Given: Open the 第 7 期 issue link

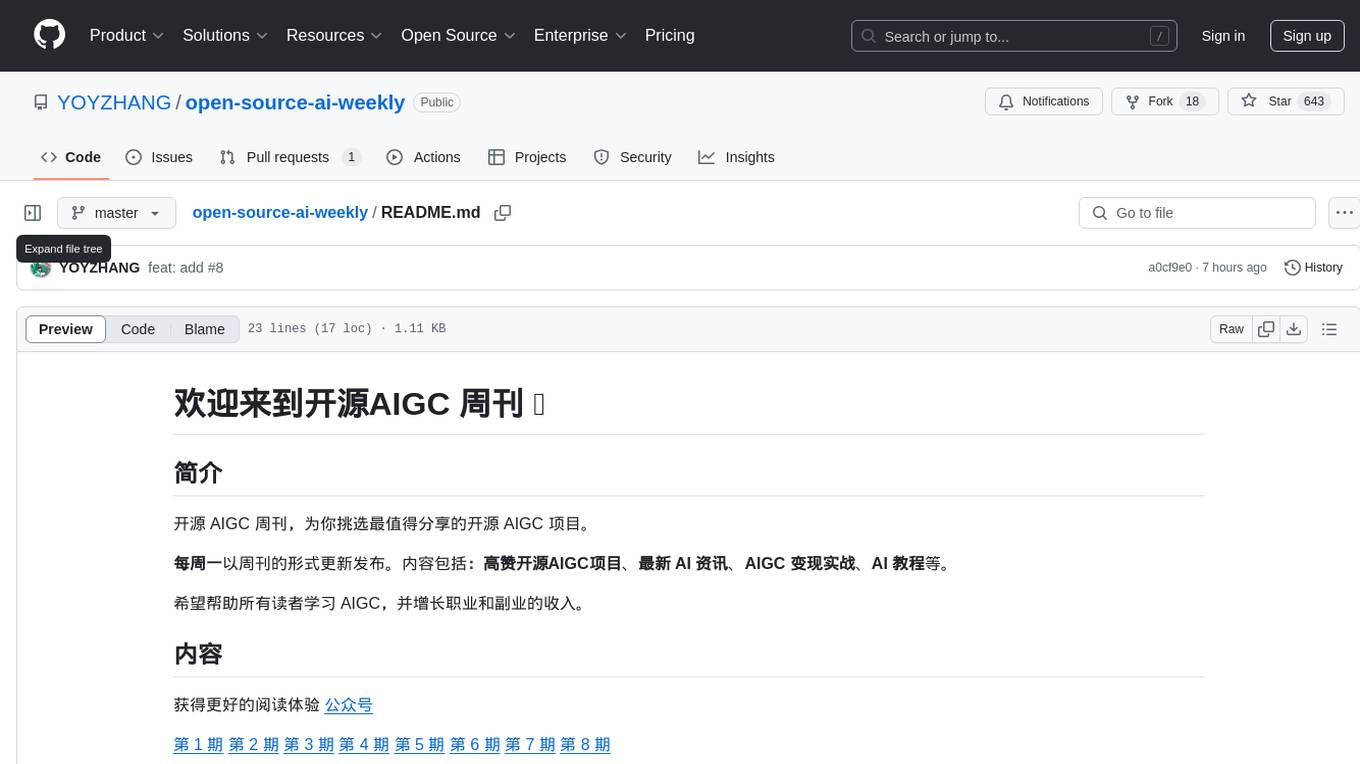Looking at the screenshot, I should [x=530, y=744].
